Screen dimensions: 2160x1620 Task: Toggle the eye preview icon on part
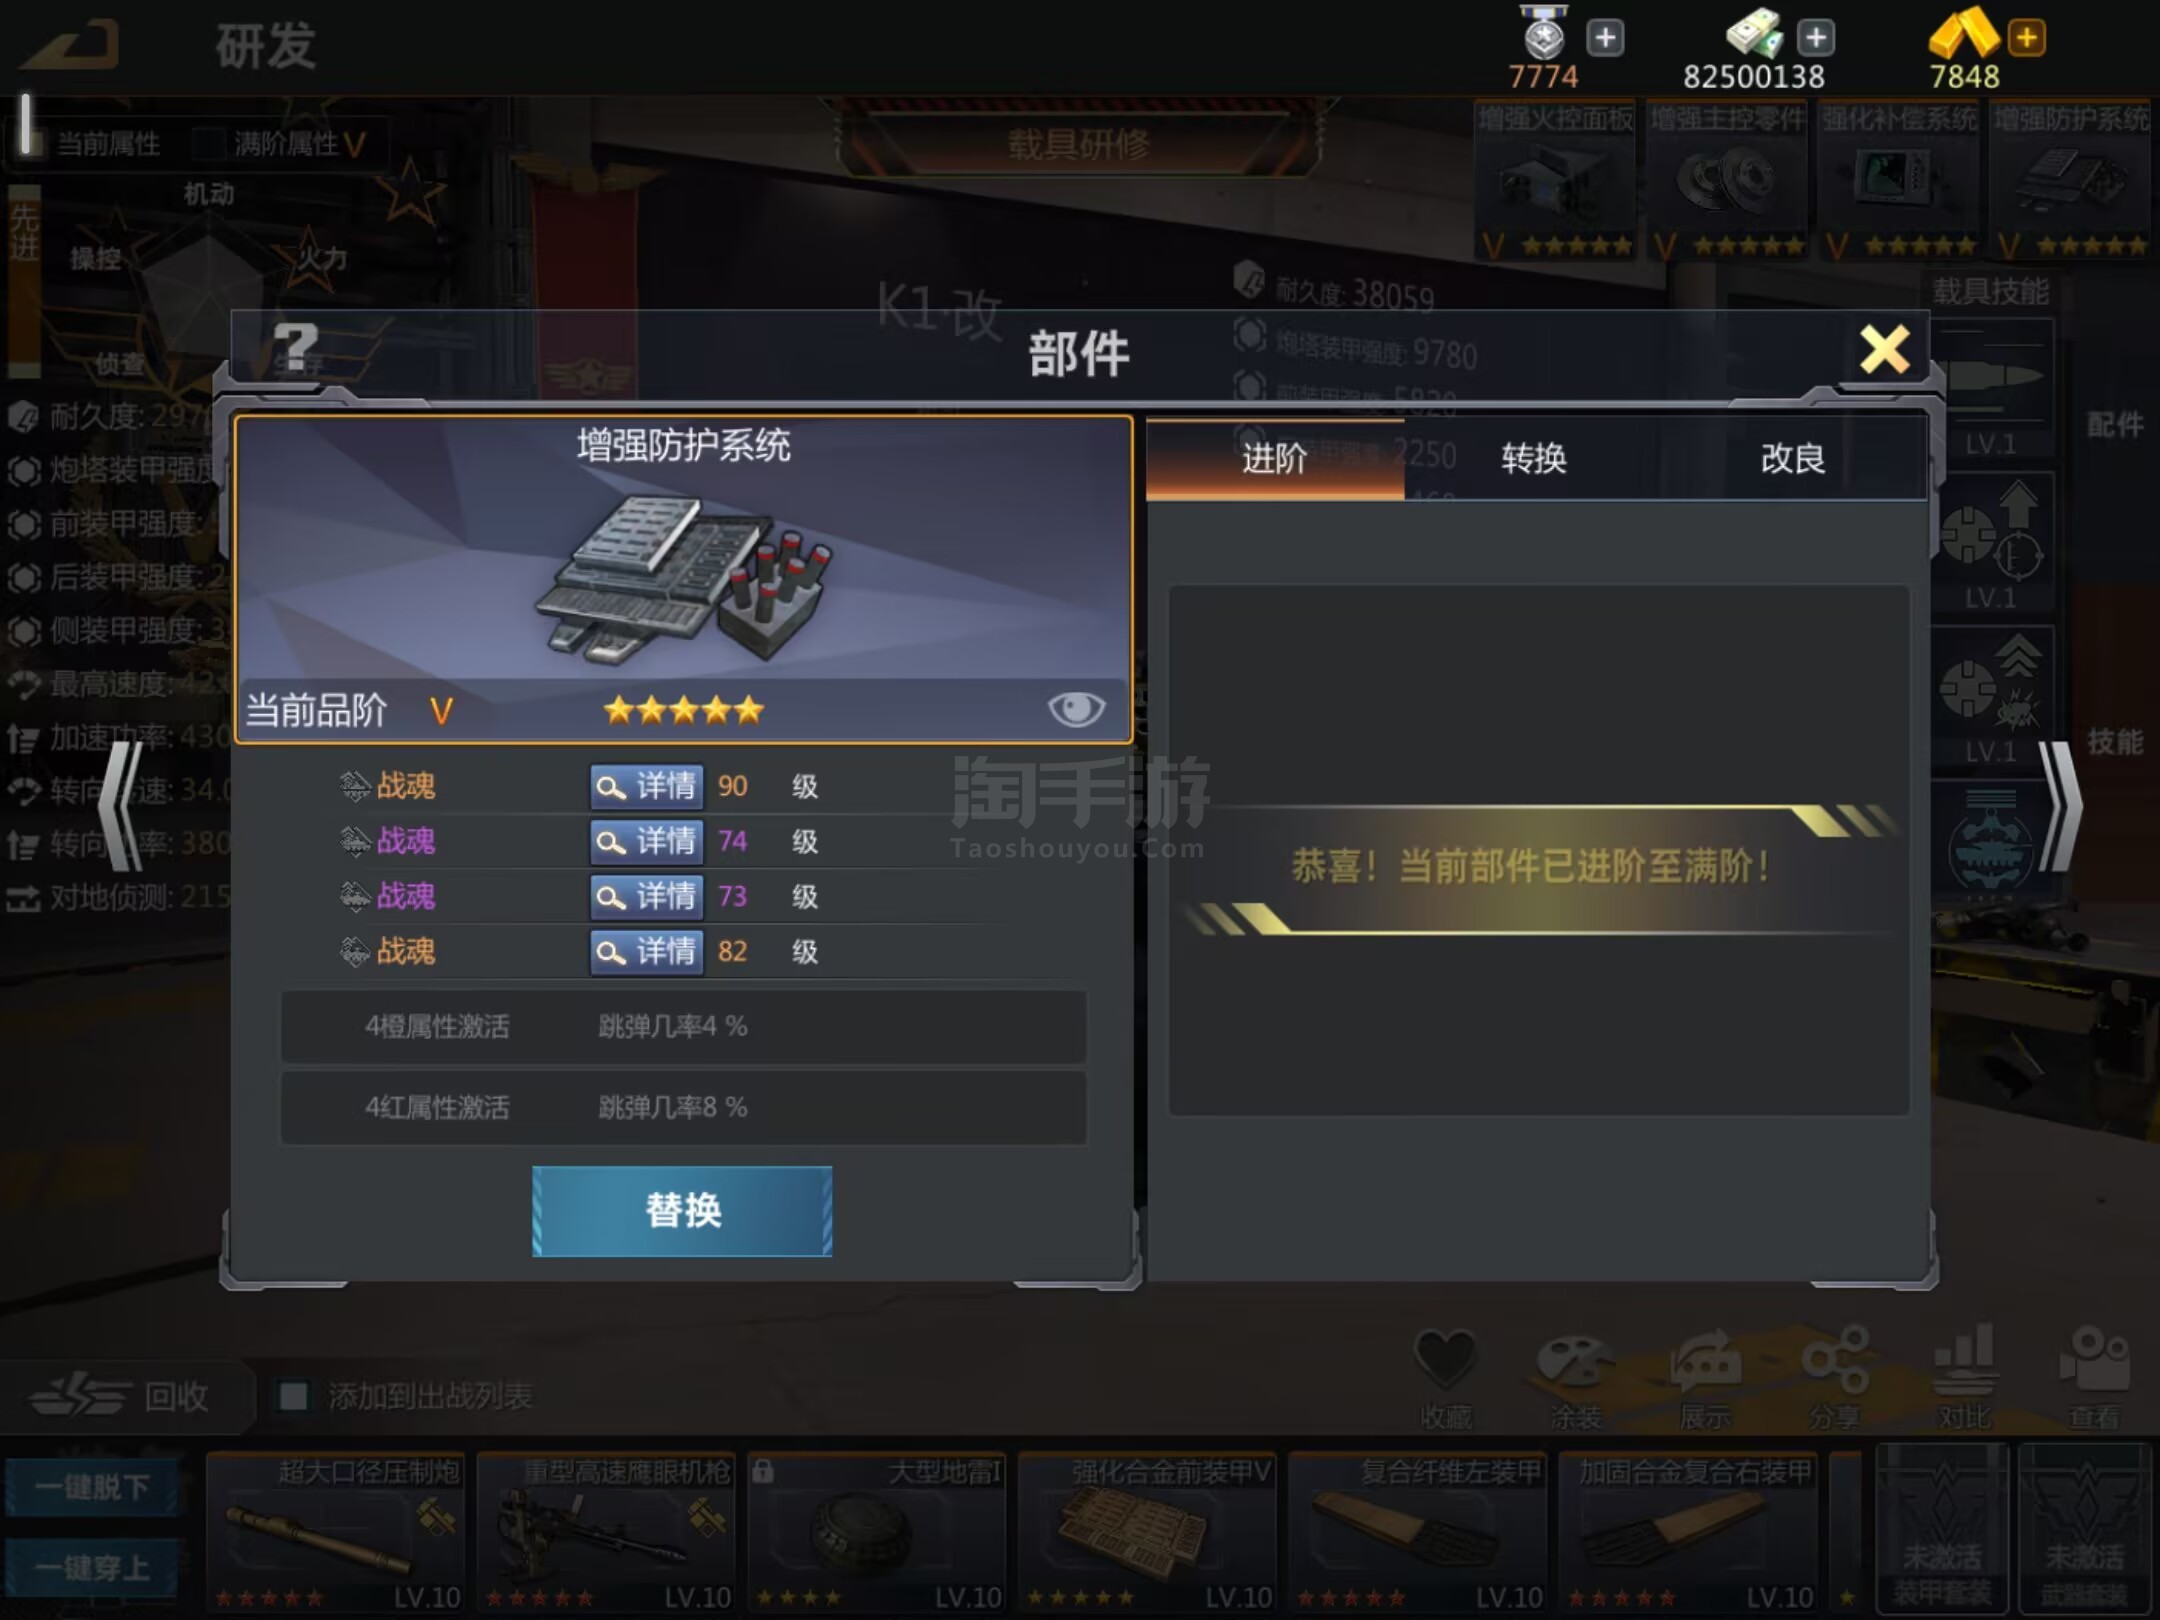(x=1076, y=709)
